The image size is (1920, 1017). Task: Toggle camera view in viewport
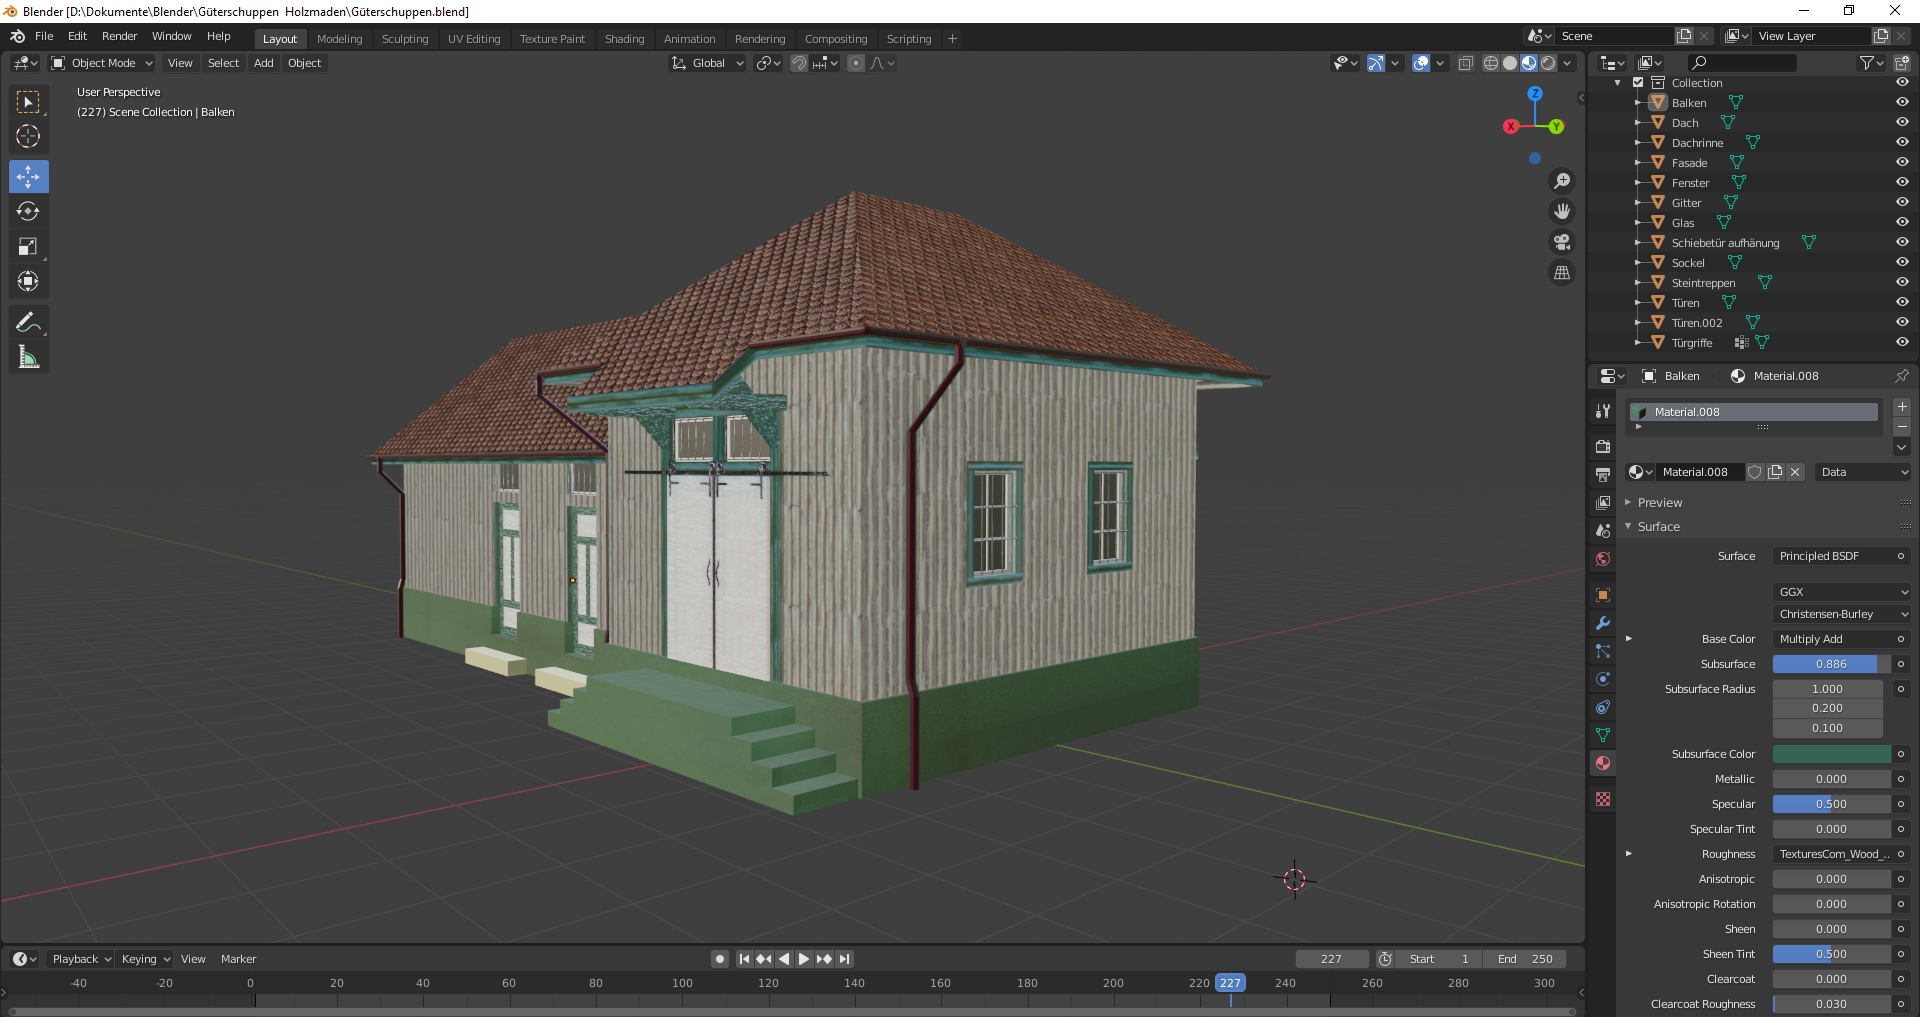pyautogui.click(x=1561, y=242)
